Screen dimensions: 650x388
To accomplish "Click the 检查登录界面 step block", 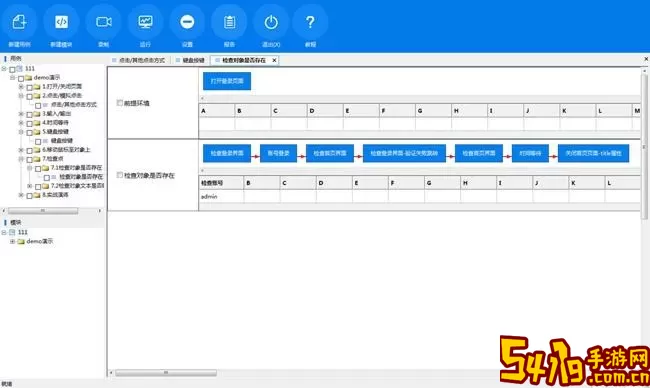I will pos(227,153).
